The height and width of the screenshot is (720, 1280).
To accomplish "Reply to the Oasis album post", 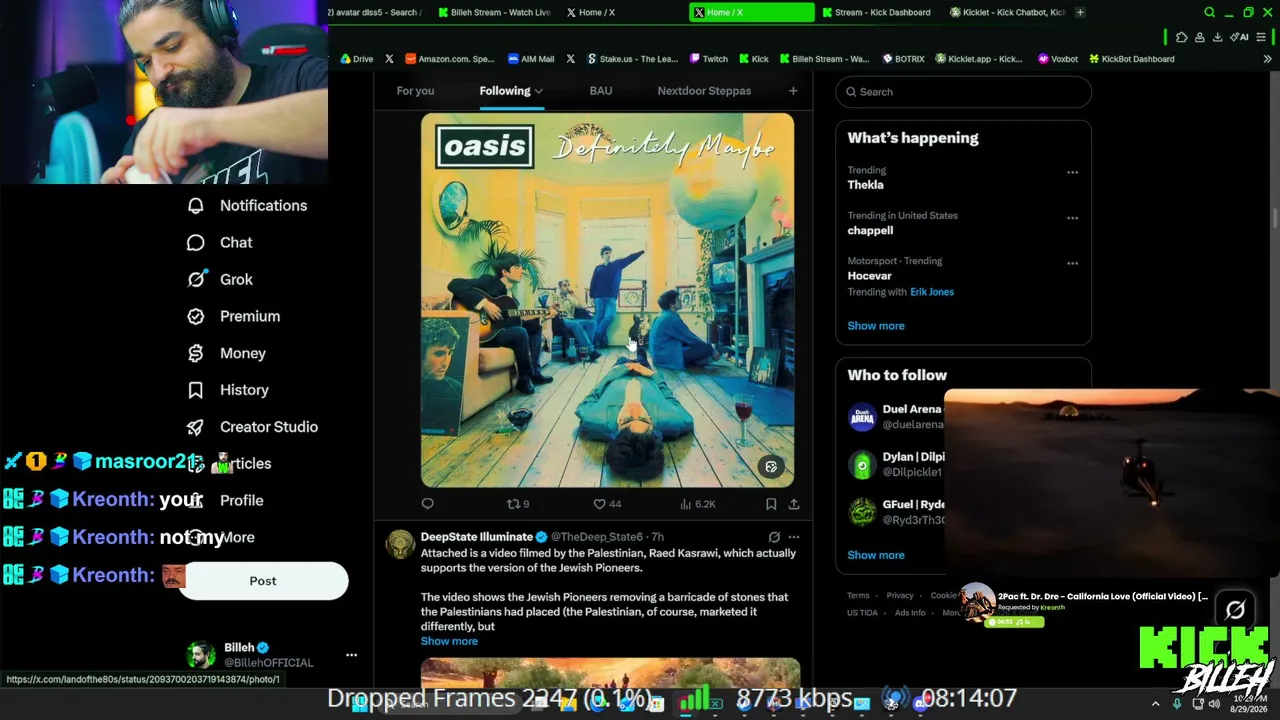I will click(x=428, y=504).
